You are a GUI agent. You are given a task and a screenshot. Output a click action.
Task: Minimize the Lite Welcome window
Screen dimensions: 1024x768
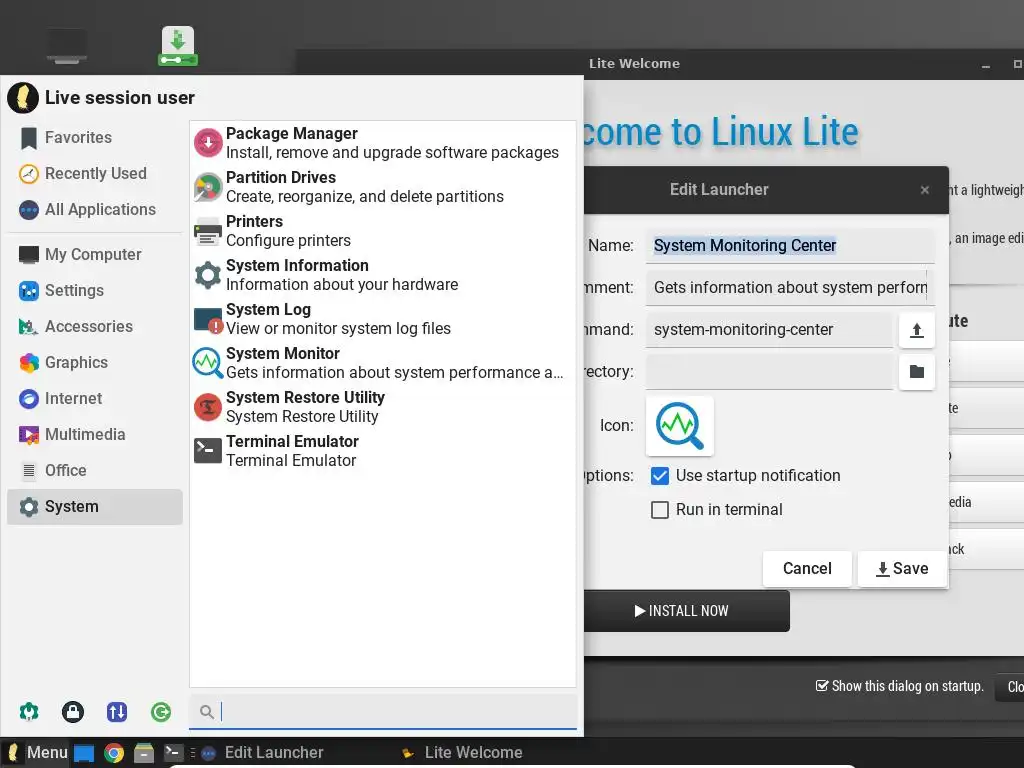click(986, 65)
